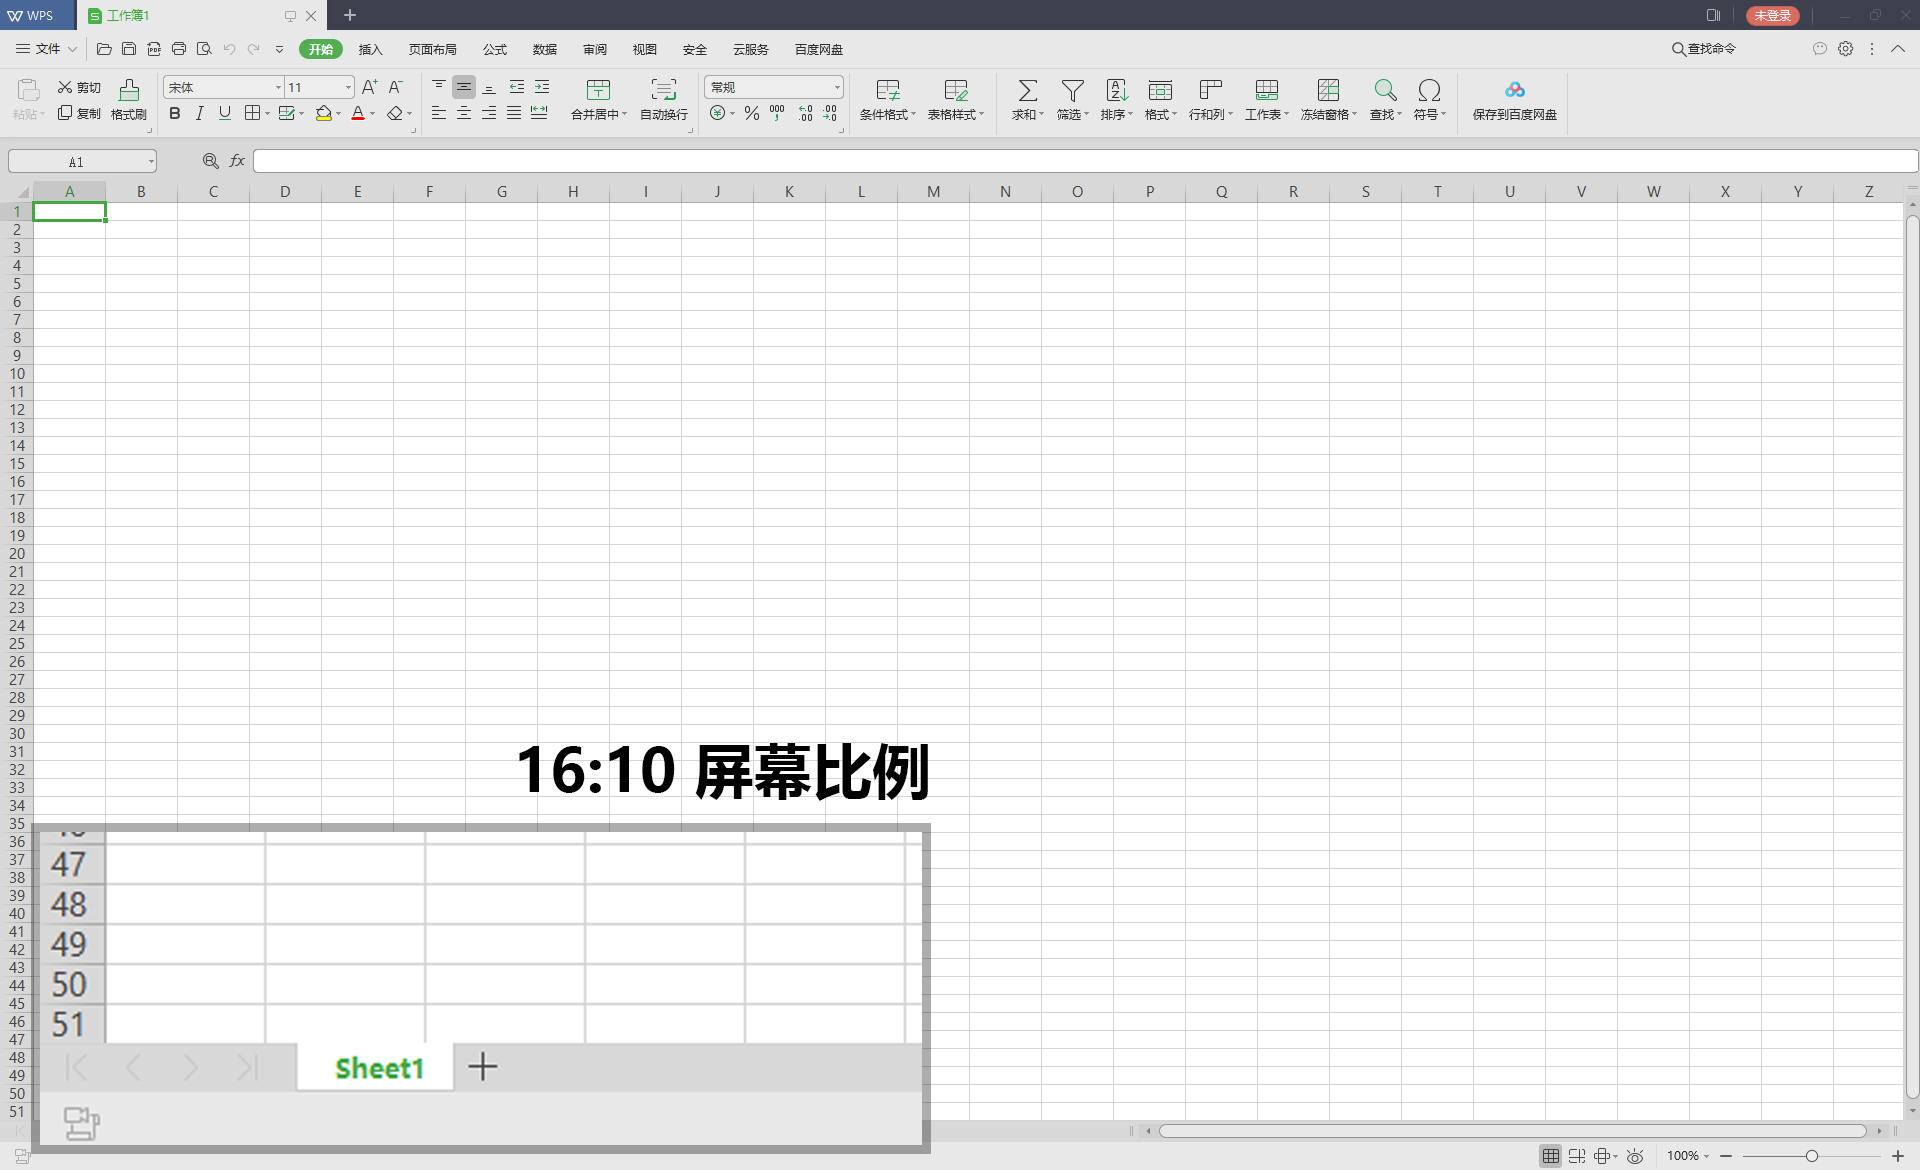Add a new sheet with plus button
1920x1170 pixels.
coord(483,1067)
